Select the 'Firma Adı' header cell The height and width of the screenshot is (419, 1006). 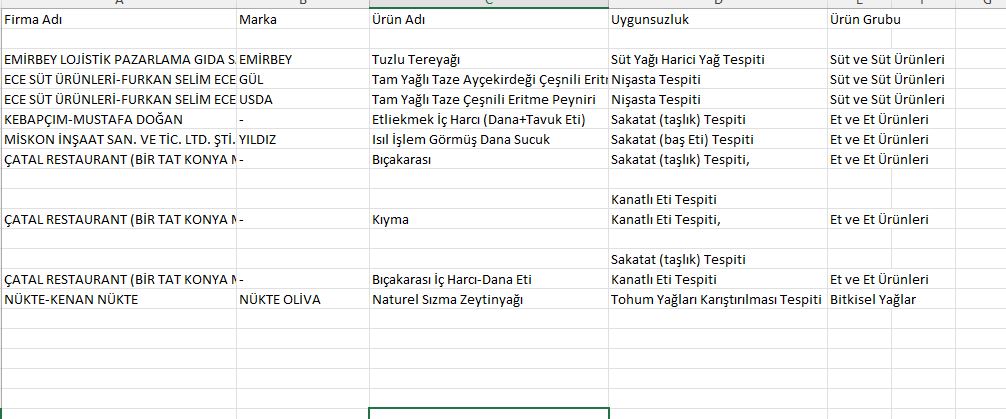(119, 19)
